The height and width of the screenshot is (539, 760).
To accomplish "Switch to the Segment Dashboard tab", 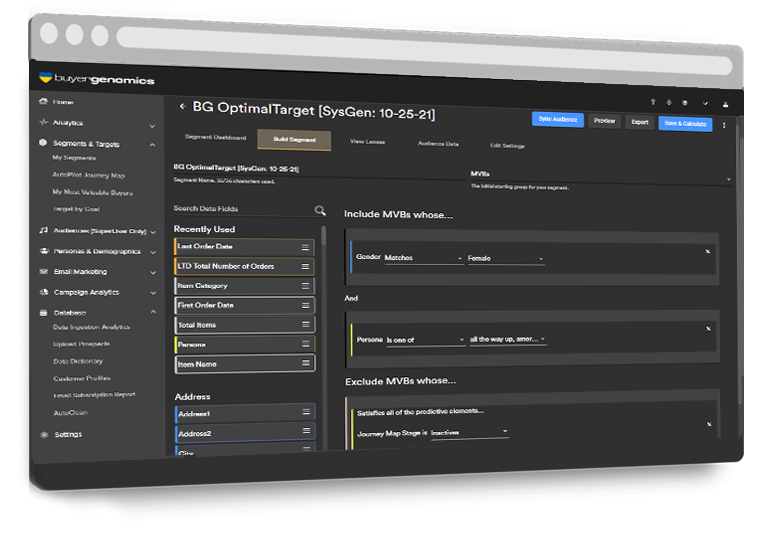I will point(215,137).
